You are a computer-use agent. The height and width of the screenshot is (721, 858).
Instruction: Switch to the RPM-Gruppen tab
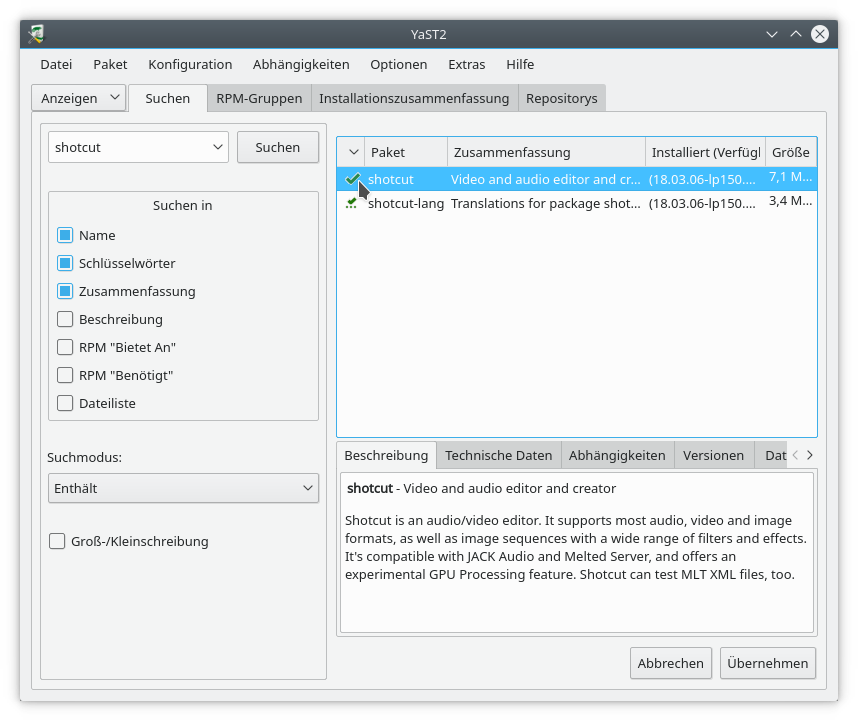259,98
